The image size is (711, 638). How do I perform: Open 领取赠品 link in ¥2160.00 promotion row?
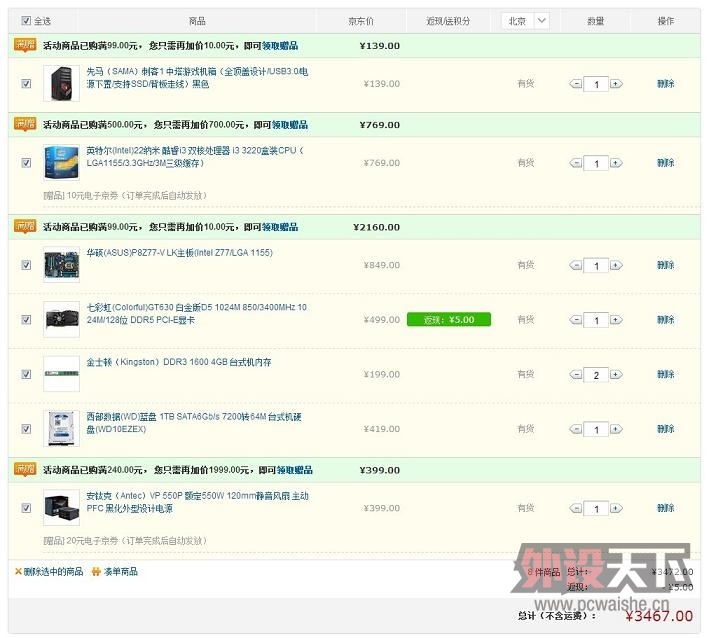[x=280, y=227]
